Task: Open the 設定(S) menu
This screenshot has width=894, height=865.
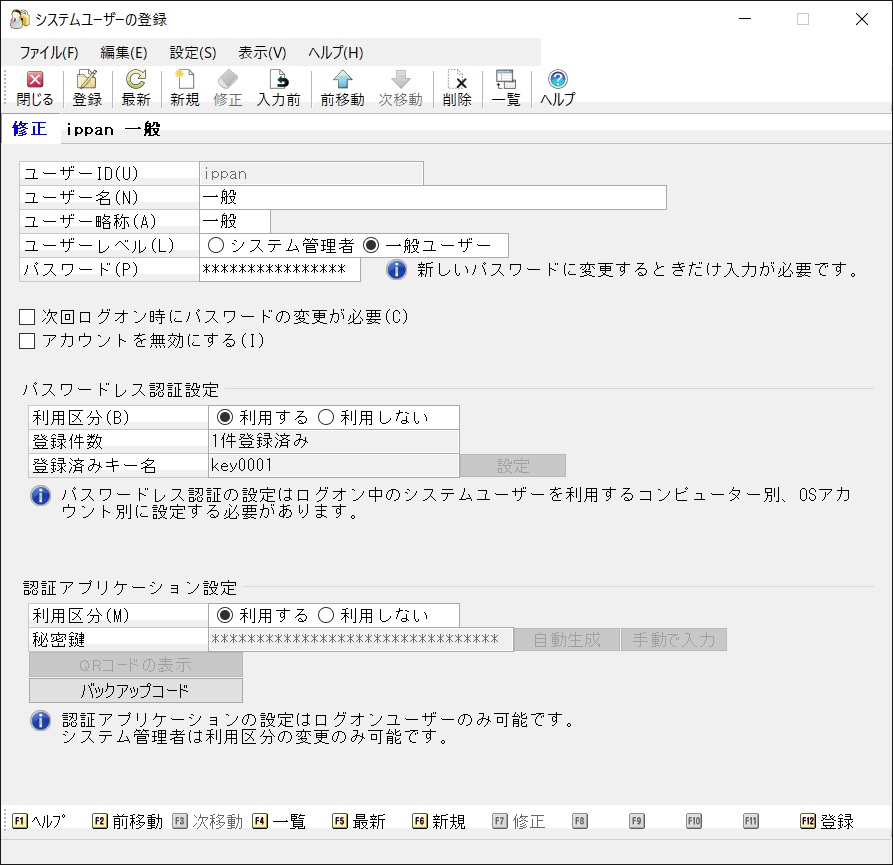Action: pos(193,53)
